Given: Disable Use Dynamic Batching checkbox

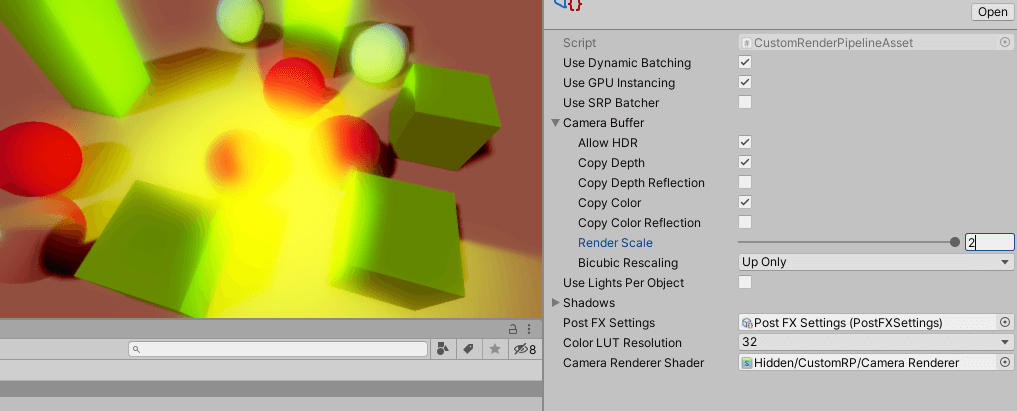Looking at the screenshot, I should click(x=745, y=62).
